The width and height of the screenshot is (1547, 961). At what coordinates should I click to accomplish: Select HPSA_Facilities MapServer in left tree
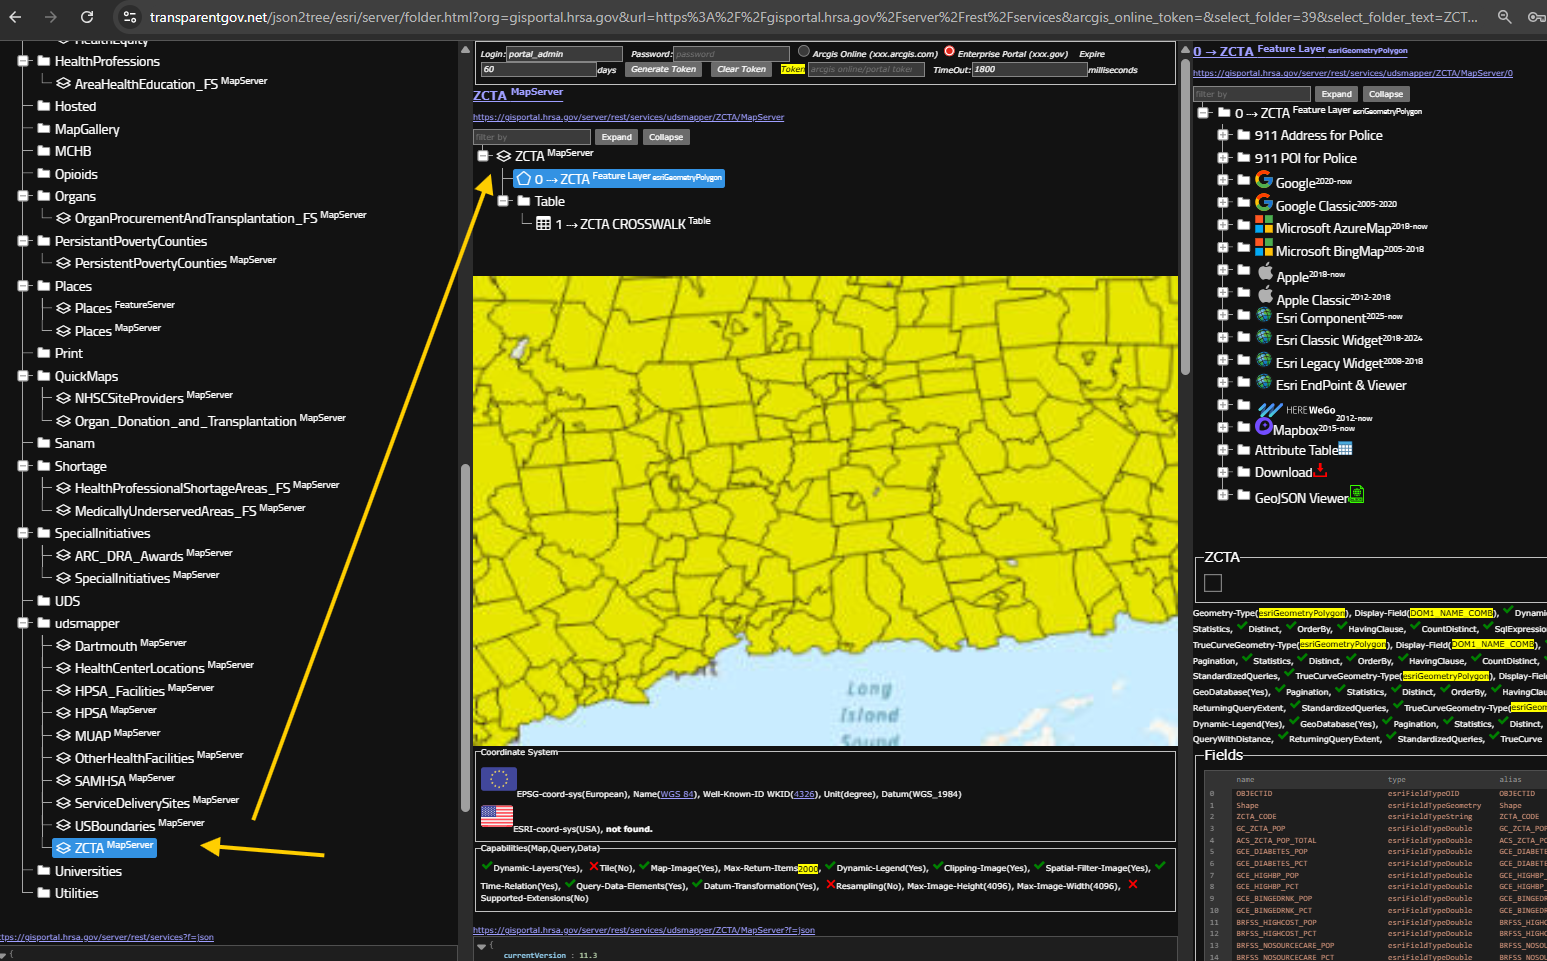coord(120,691)
